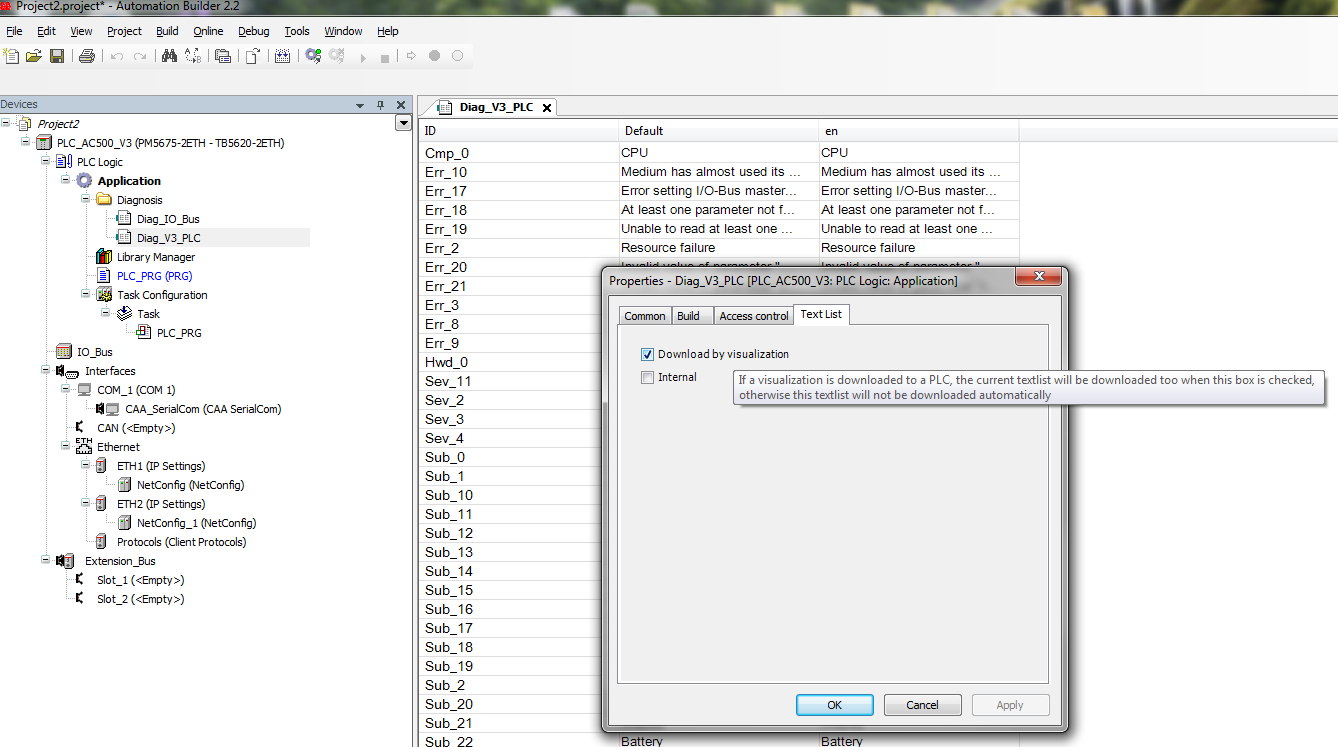Save the project using the Save icon
Viewport: 1338px width, 747px height.
pos(56,56)
